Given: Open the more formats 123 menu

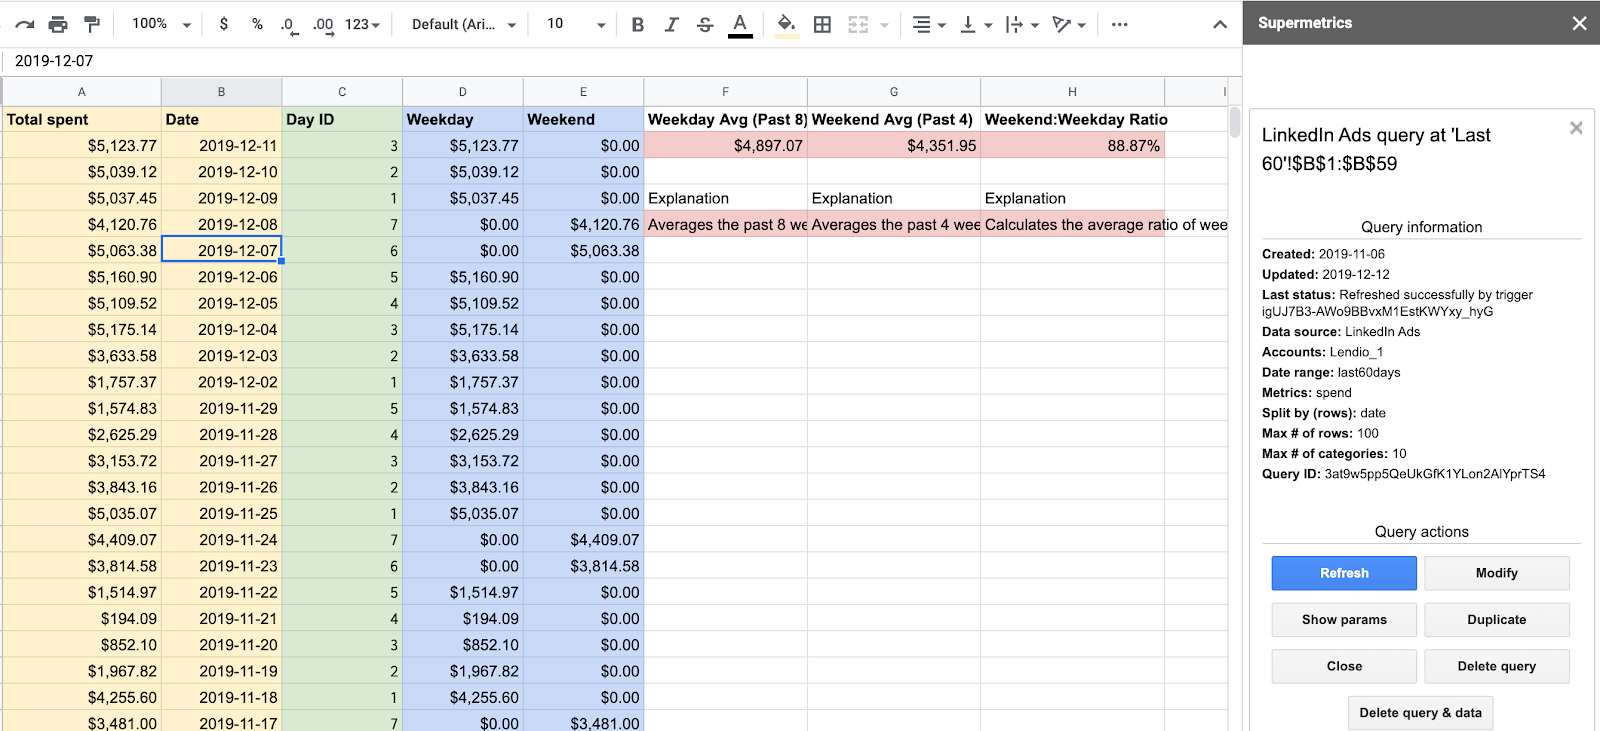Looking at the screenshot, I should [x=362, y=24].
